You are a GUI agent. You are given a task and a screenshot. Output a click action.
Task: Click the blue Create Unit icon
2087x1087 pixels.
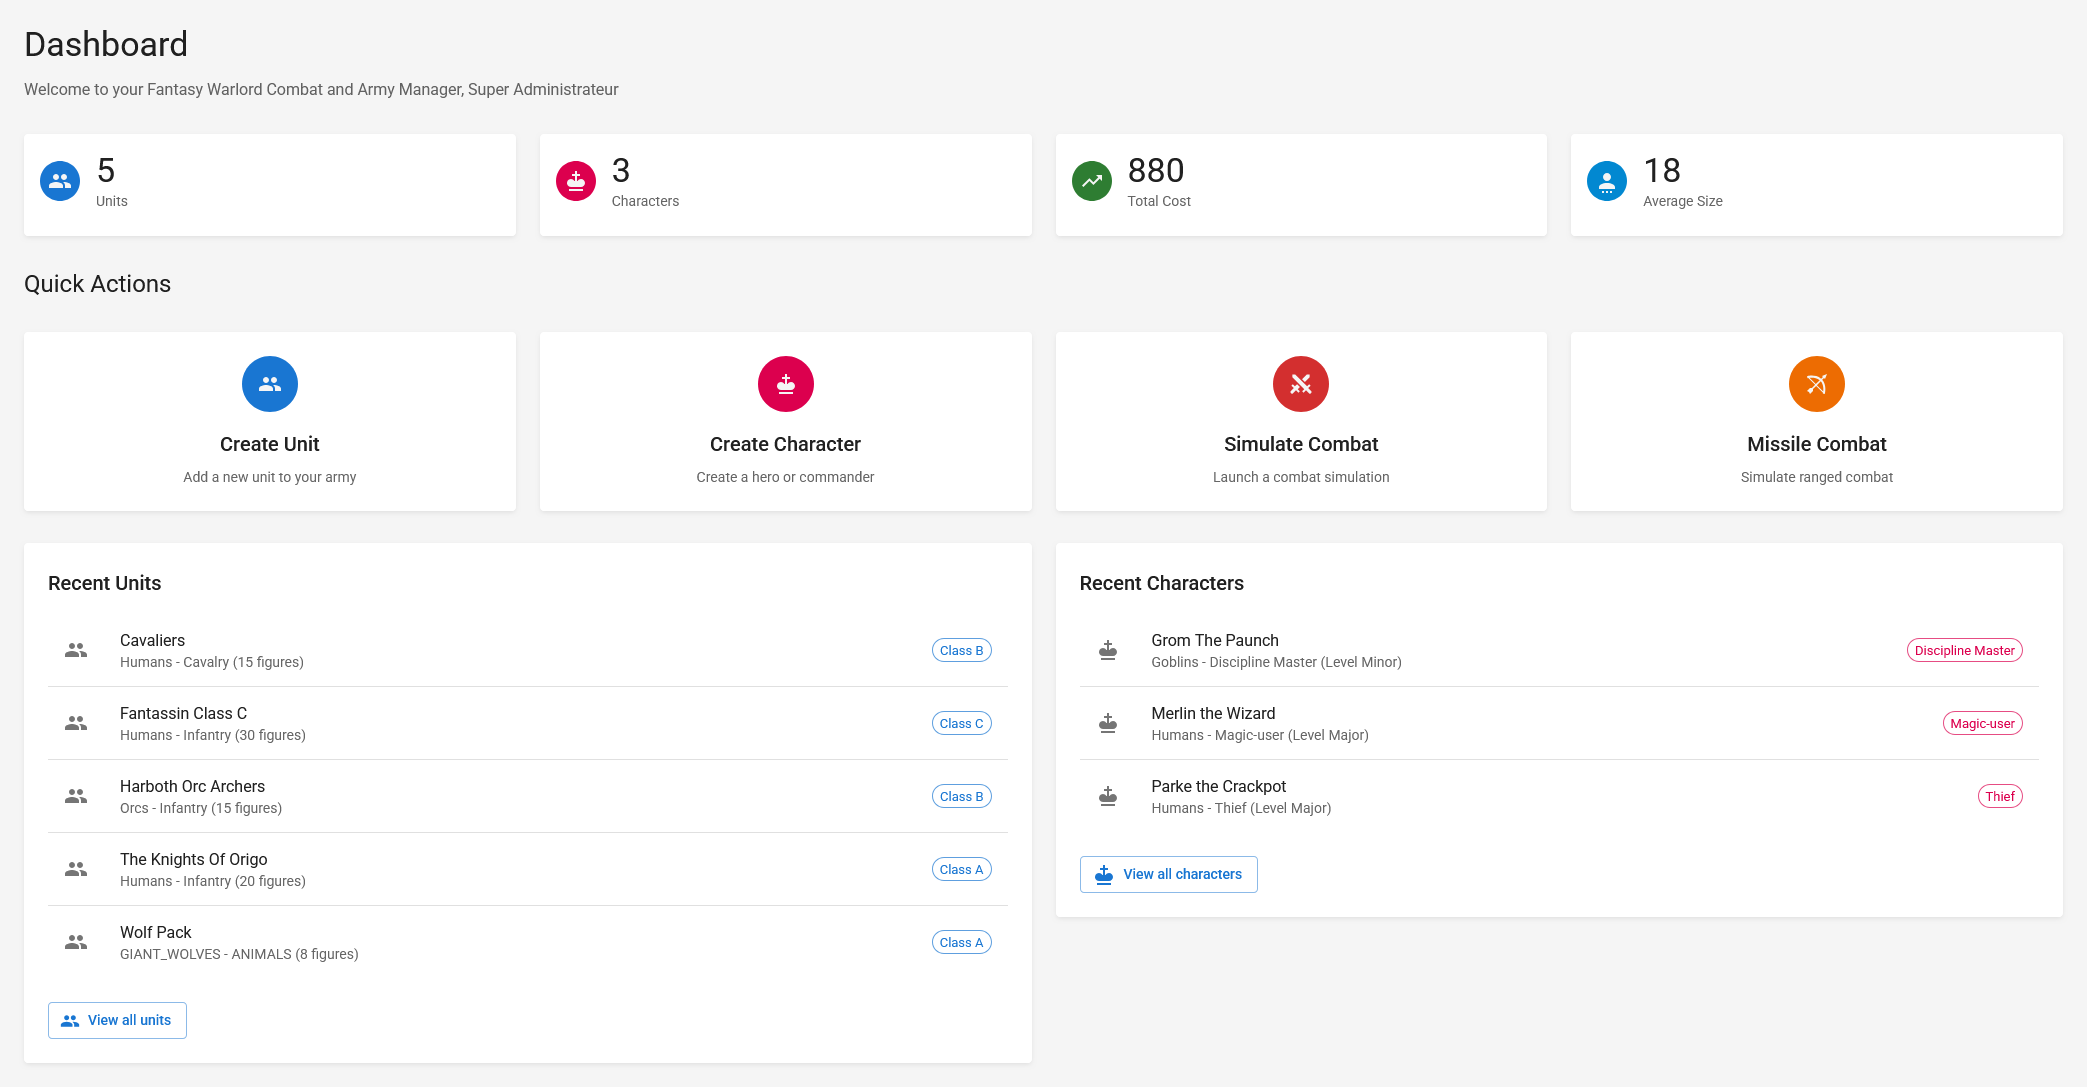(270, 384)
